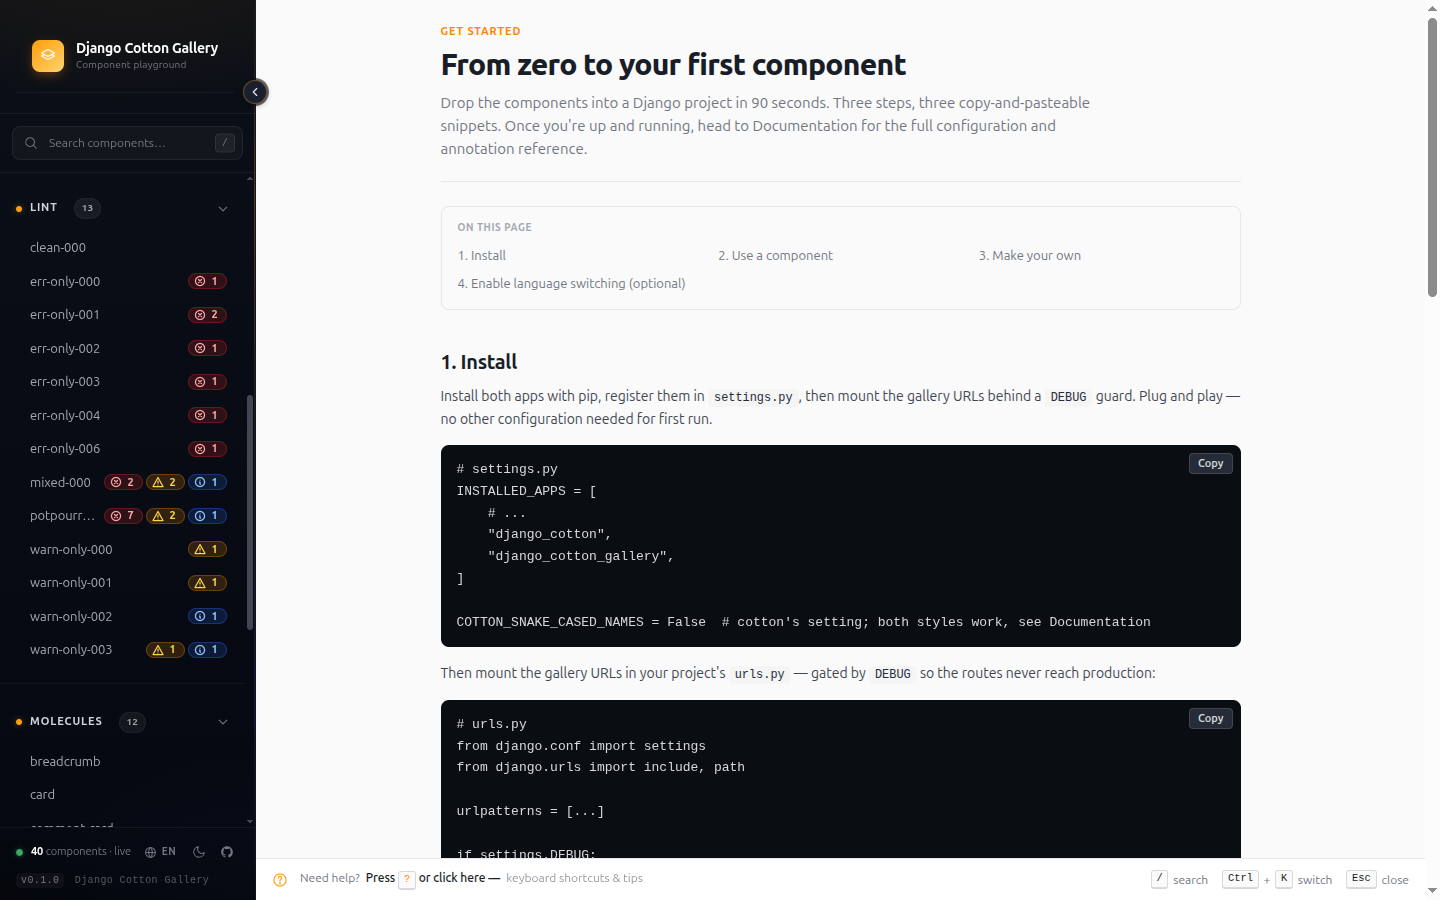Viewport: 1440px width, 900px height.
Task: Collapse the sidebar with the chevron button
Action: pyautogui.click(x=255, y=92)
